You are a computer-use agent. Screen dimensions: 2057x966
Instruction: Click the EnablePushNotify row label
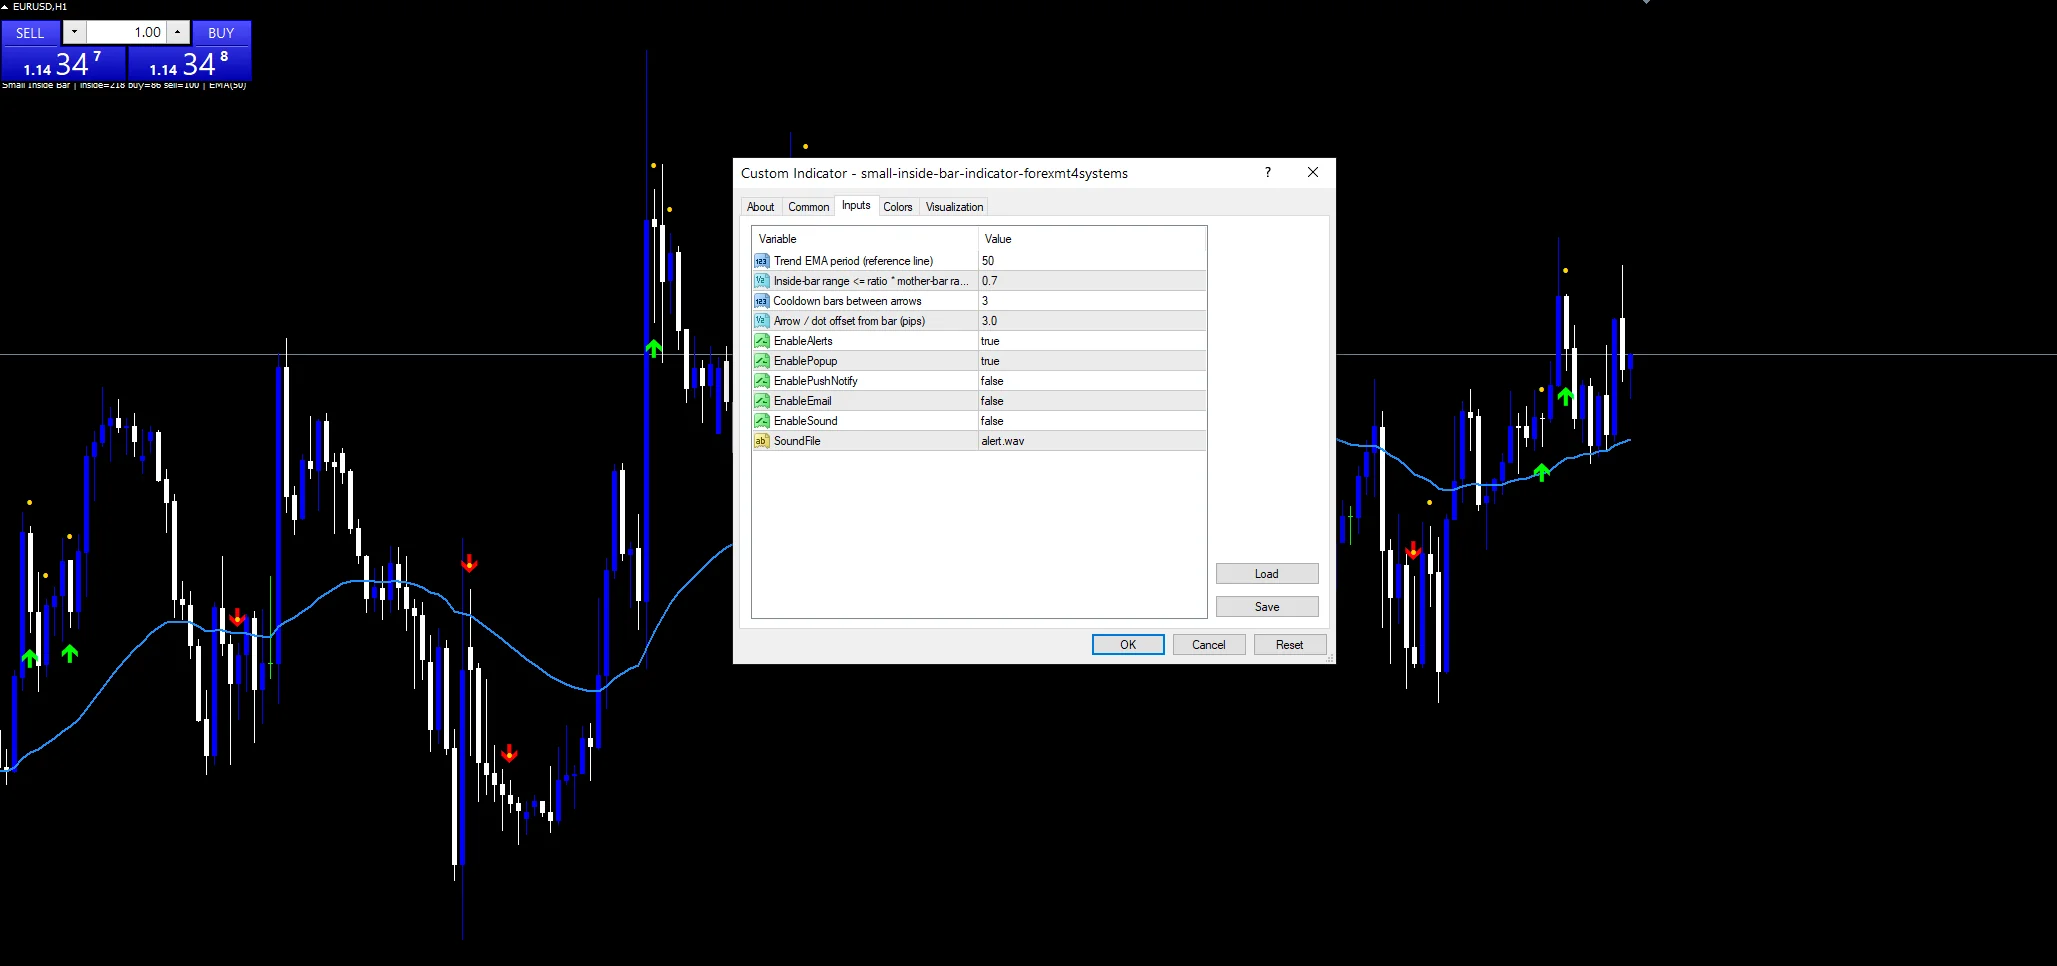815,381
